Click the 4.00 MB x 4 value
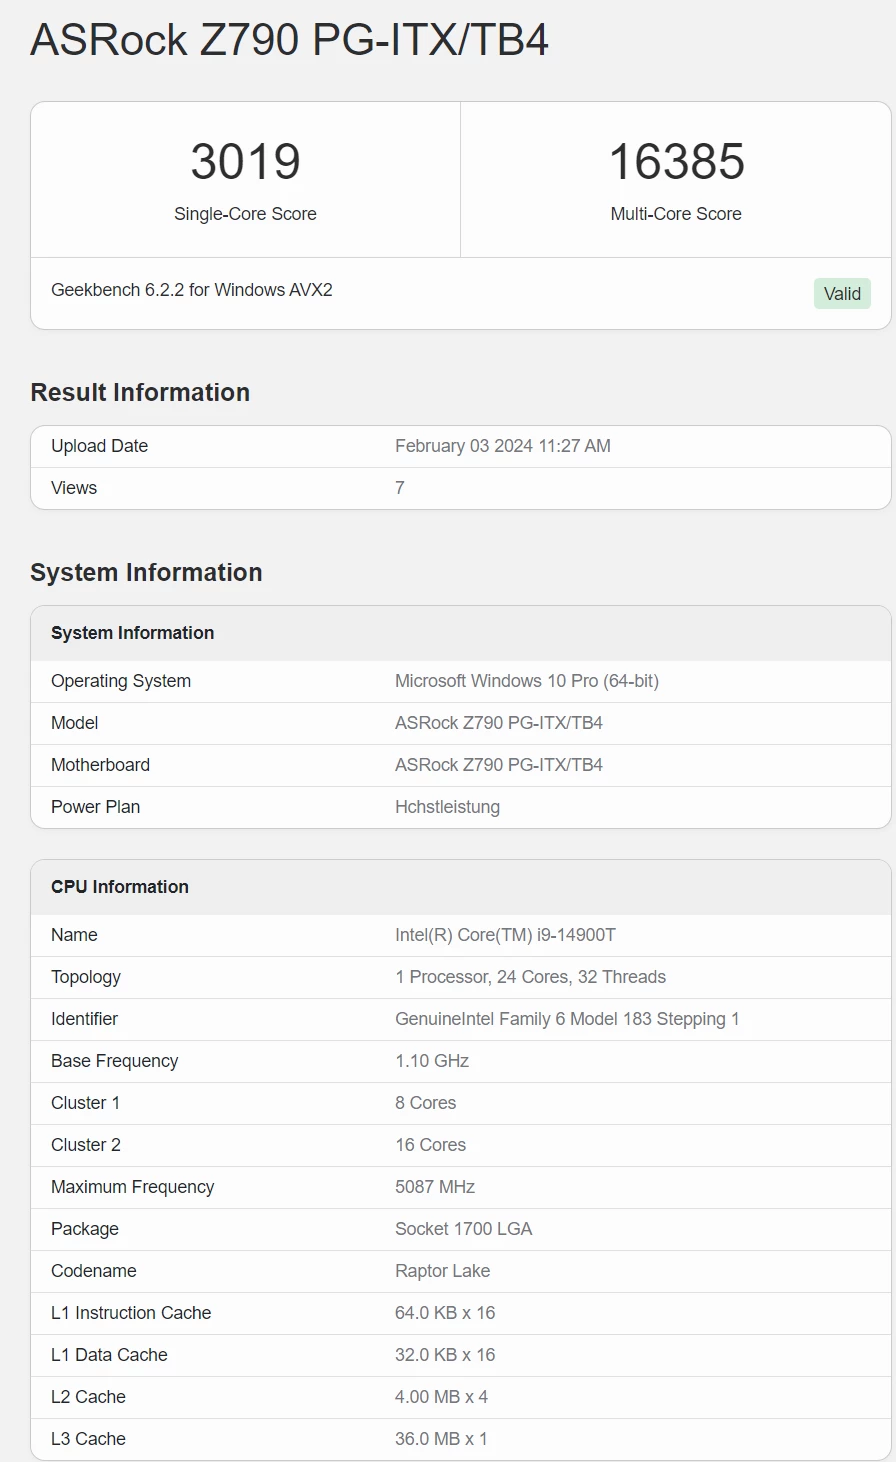 pyautogui.click(x=441, y=1397)
